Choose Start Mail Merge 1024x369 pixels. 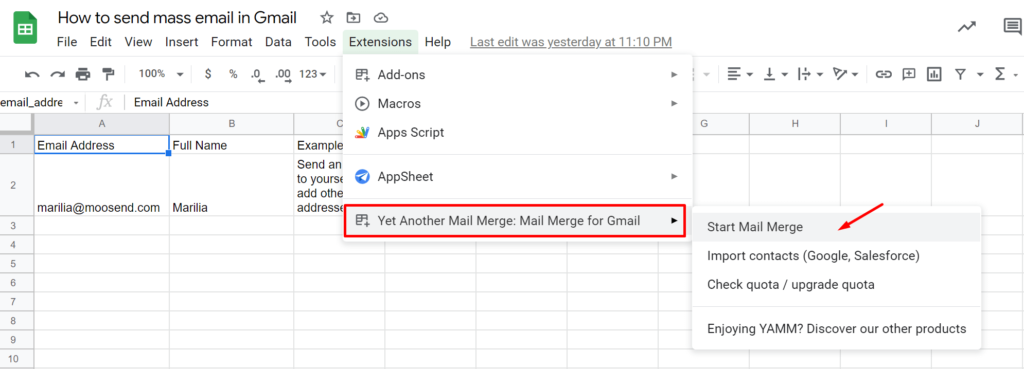836,227
